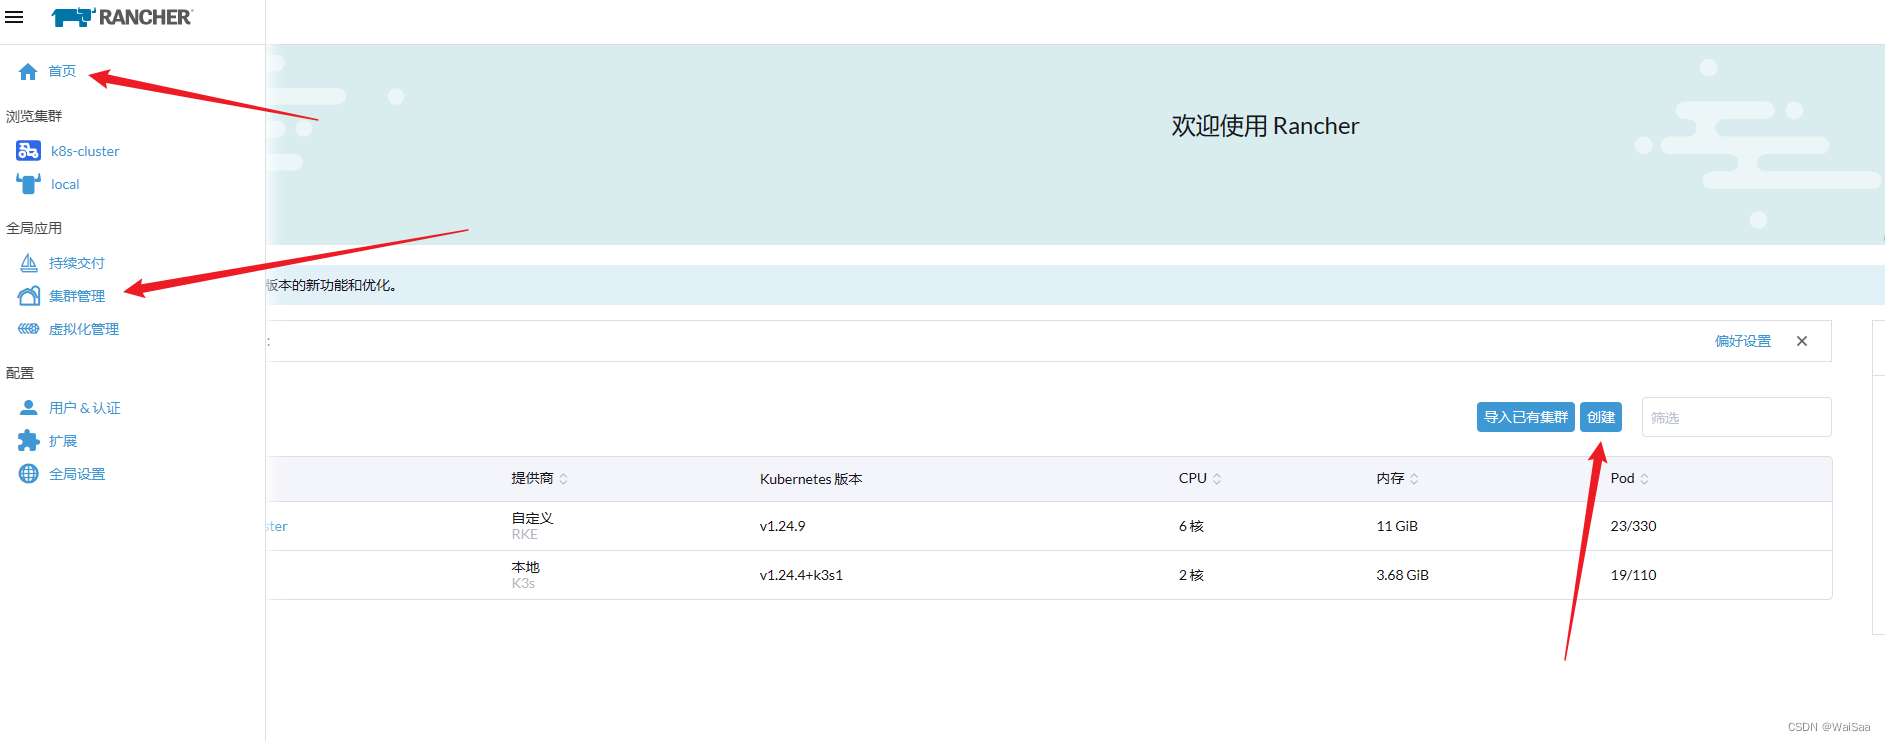Close the preferences notice with X
1885x741 pixels.
[1802, 341]
